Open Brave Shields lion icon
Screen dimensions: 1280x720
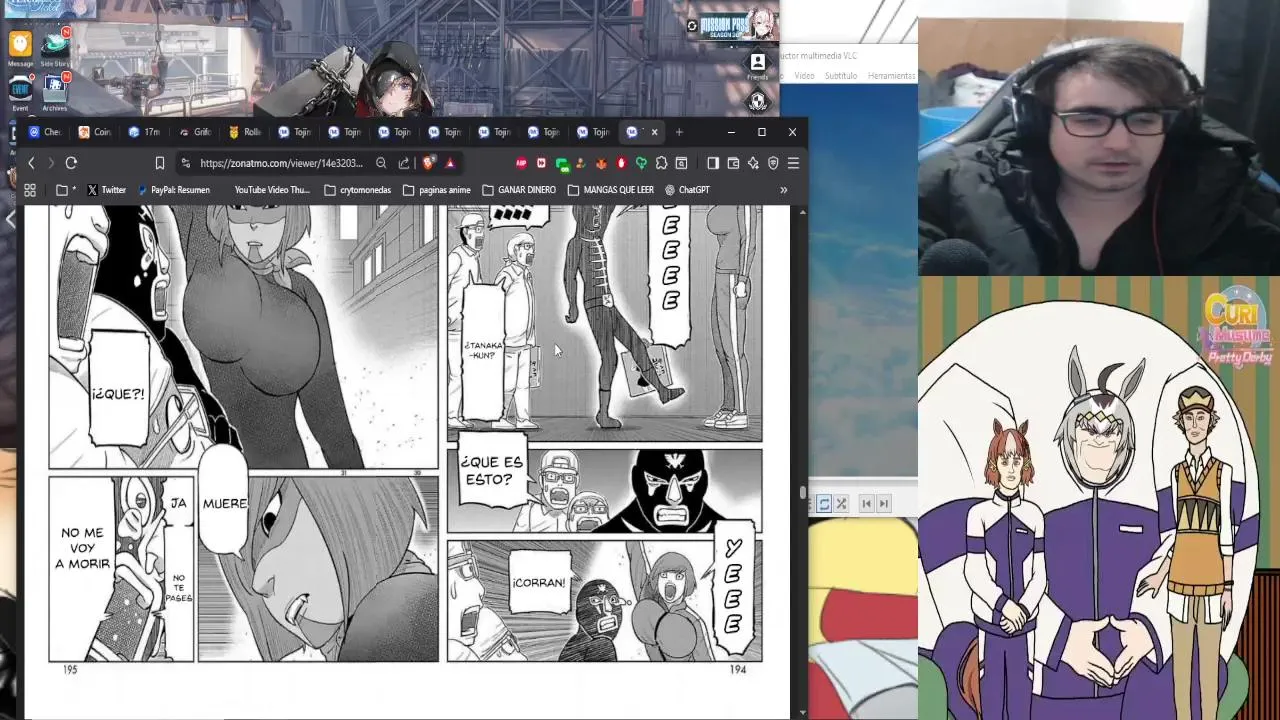tap(428, 163)
